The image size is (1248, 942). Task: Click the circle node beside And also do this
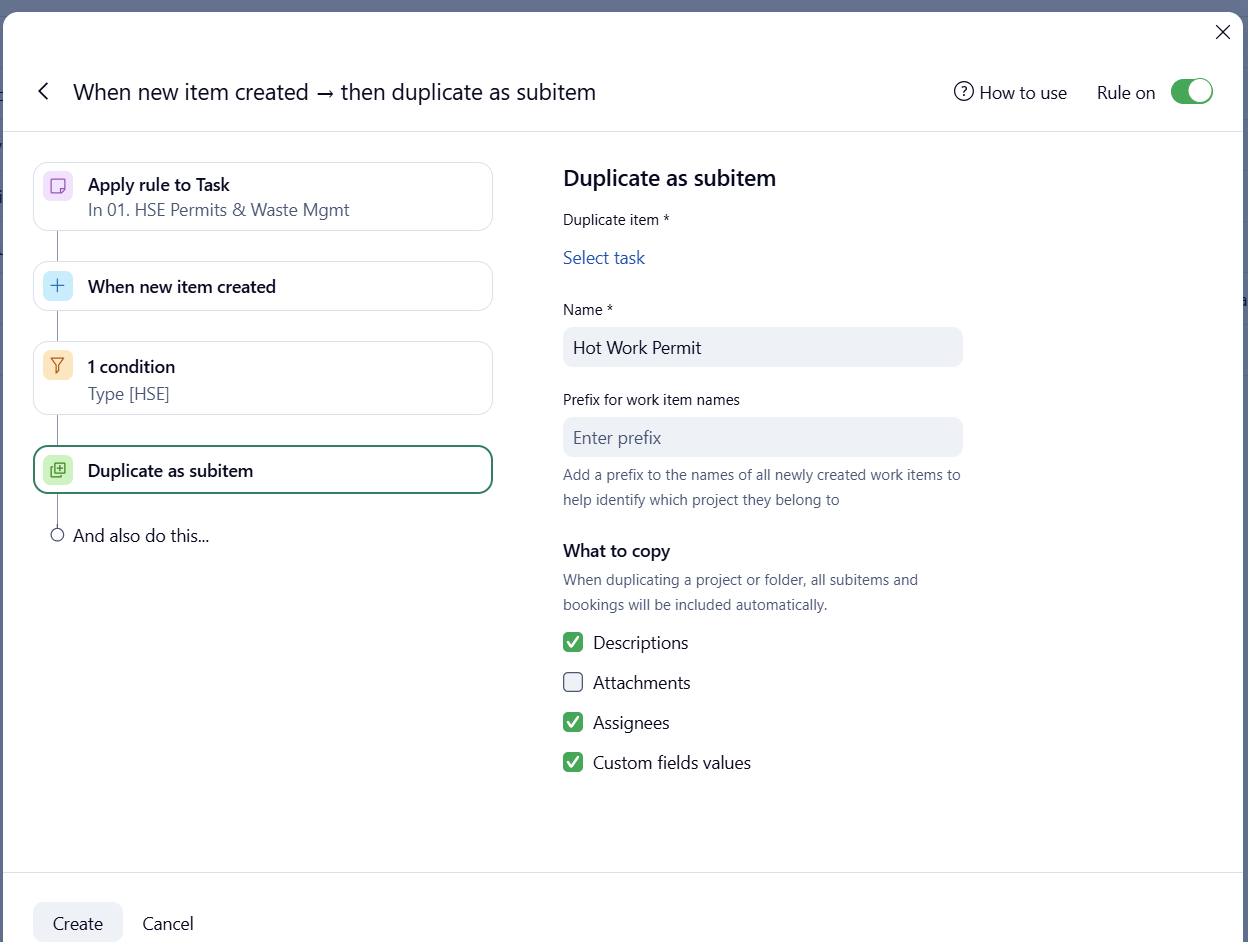point(57,535)
